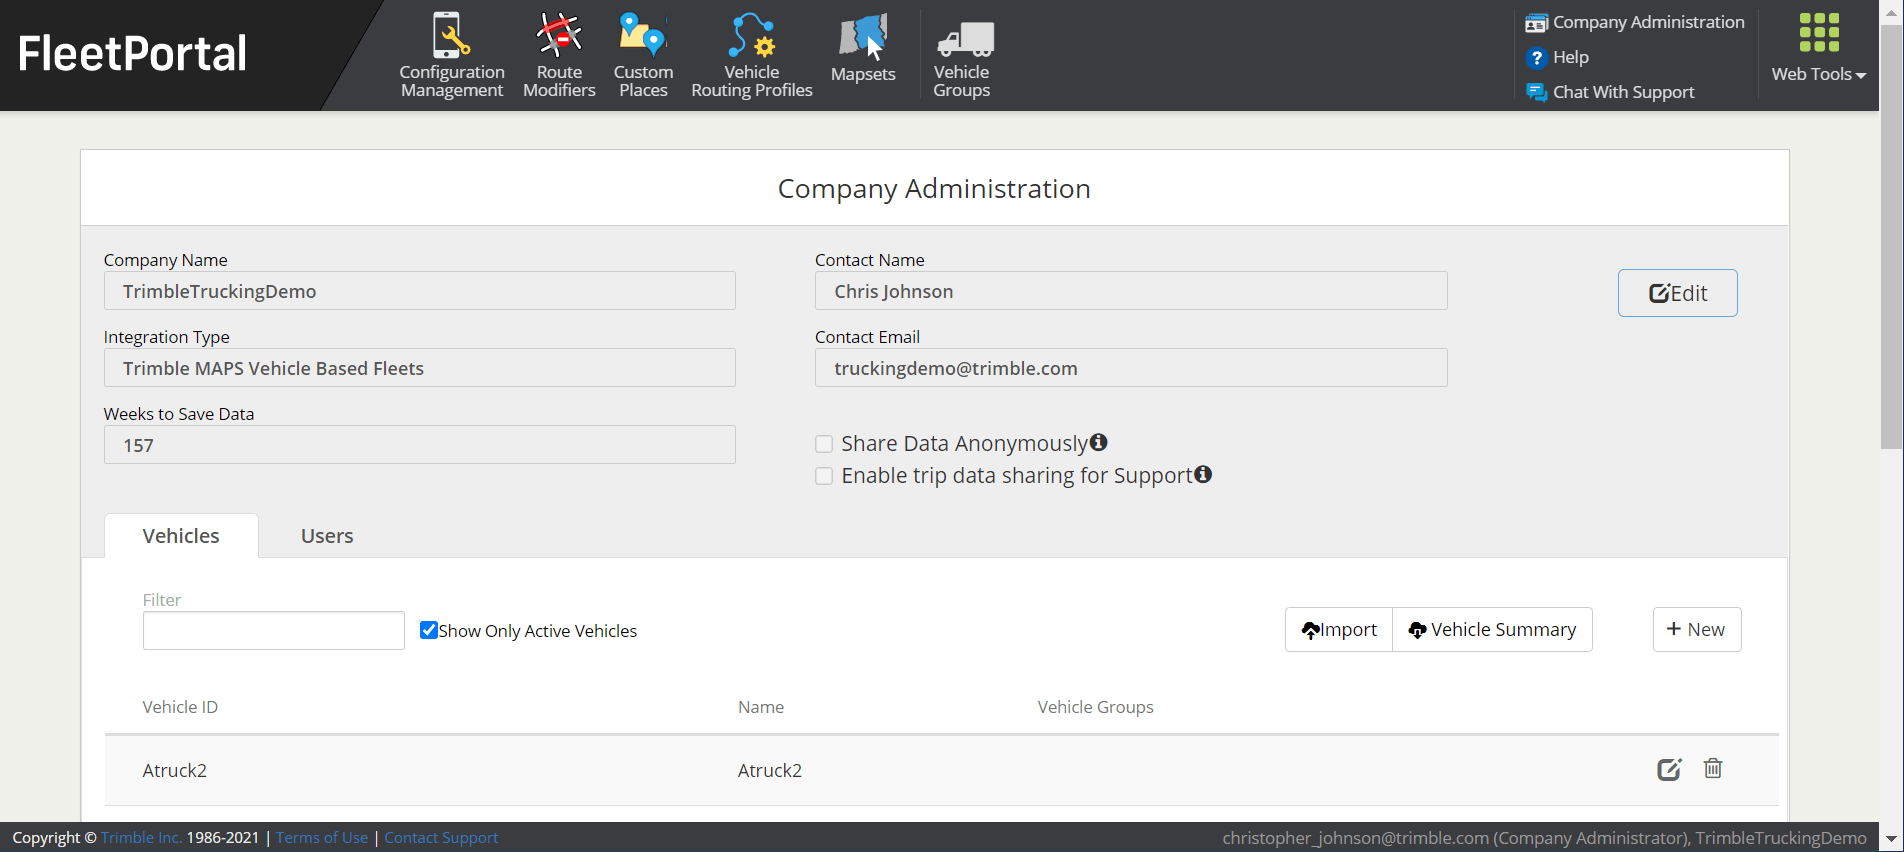
Task: Toggle Enable trip data sharing checkbox
Action: click(x=824, y=476)
